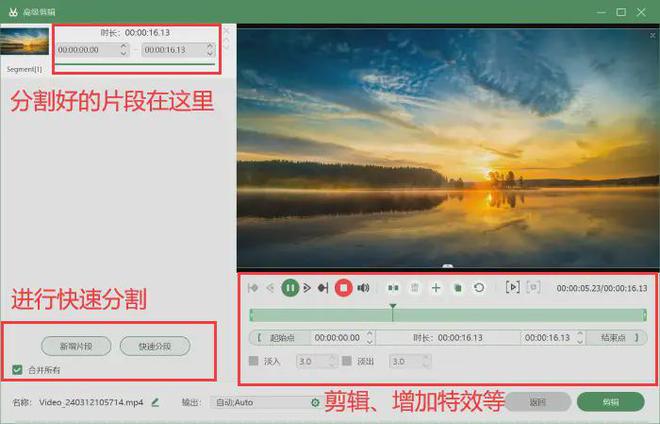Click the trash delete segment icon
The height and width of the screenshot is (424, 660).
tap(414, 288)
